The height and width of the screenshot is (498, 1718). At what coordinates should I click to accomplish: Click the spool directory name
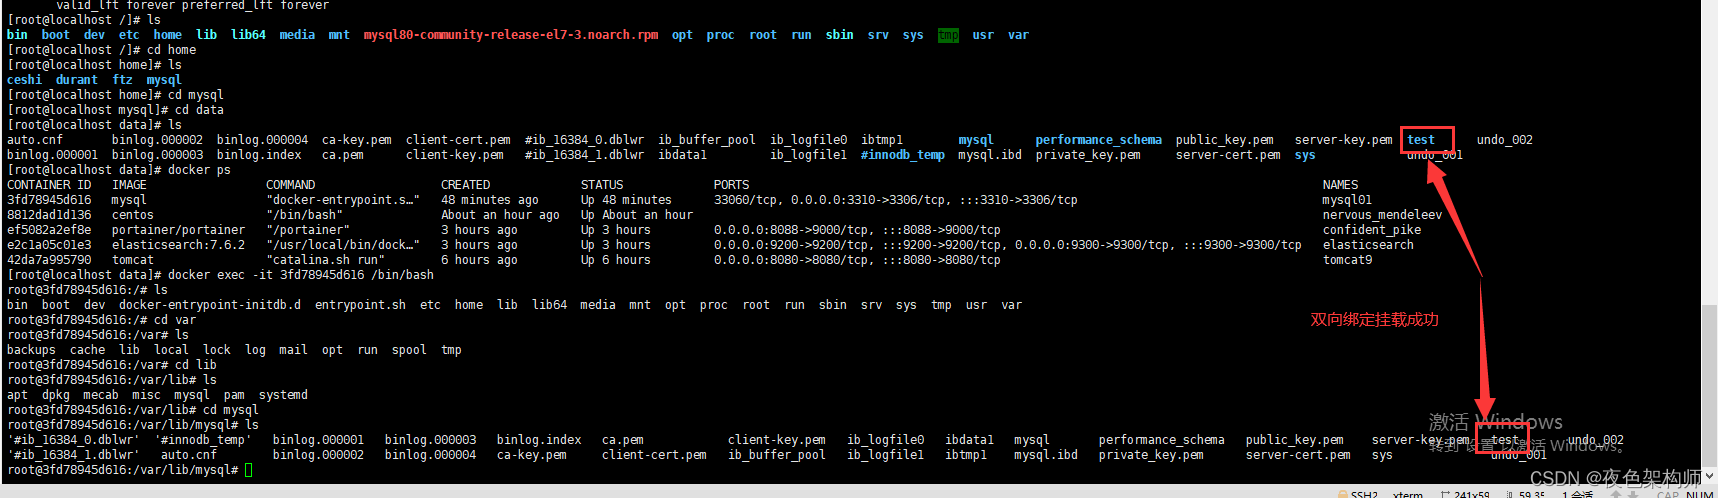point(409,350)
